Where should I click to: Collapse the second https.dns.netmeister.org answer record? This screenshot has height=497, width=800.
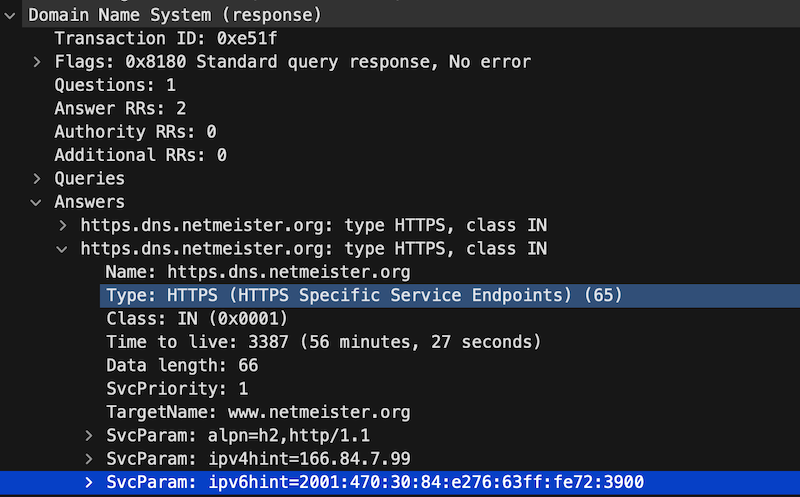pos(62,249)
